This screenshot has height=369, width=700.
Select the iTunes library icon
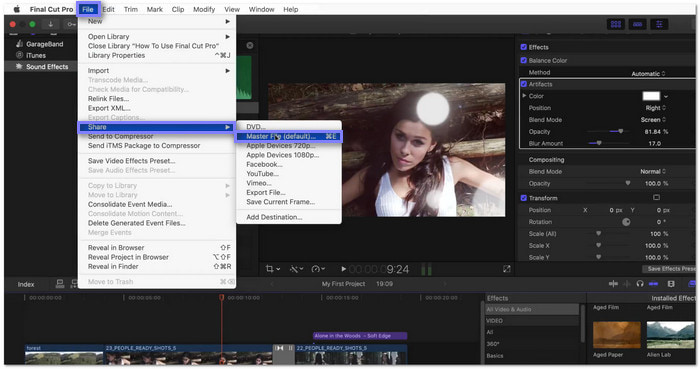pyautogui.click(x=19, y=55)
